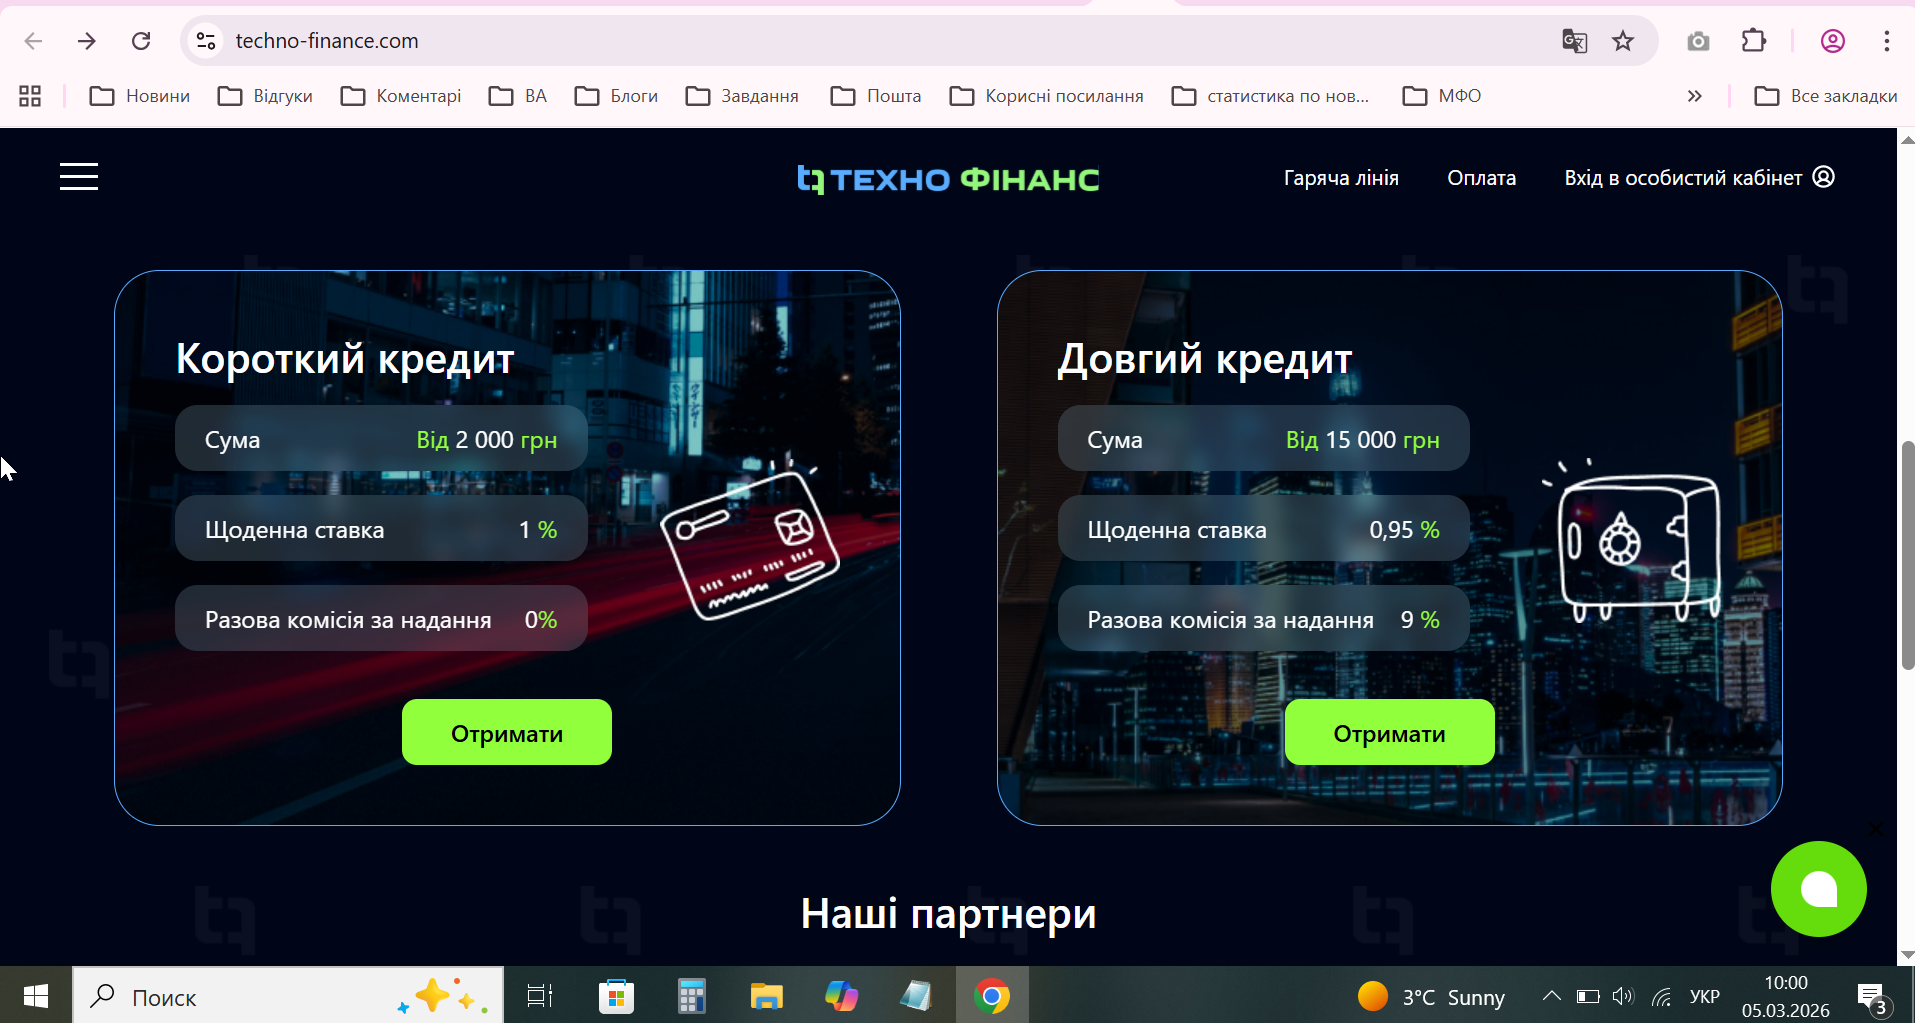Click the scrollbar up arrow
Viewport: 1915px width, 1023px height.
coord(1907,139)
